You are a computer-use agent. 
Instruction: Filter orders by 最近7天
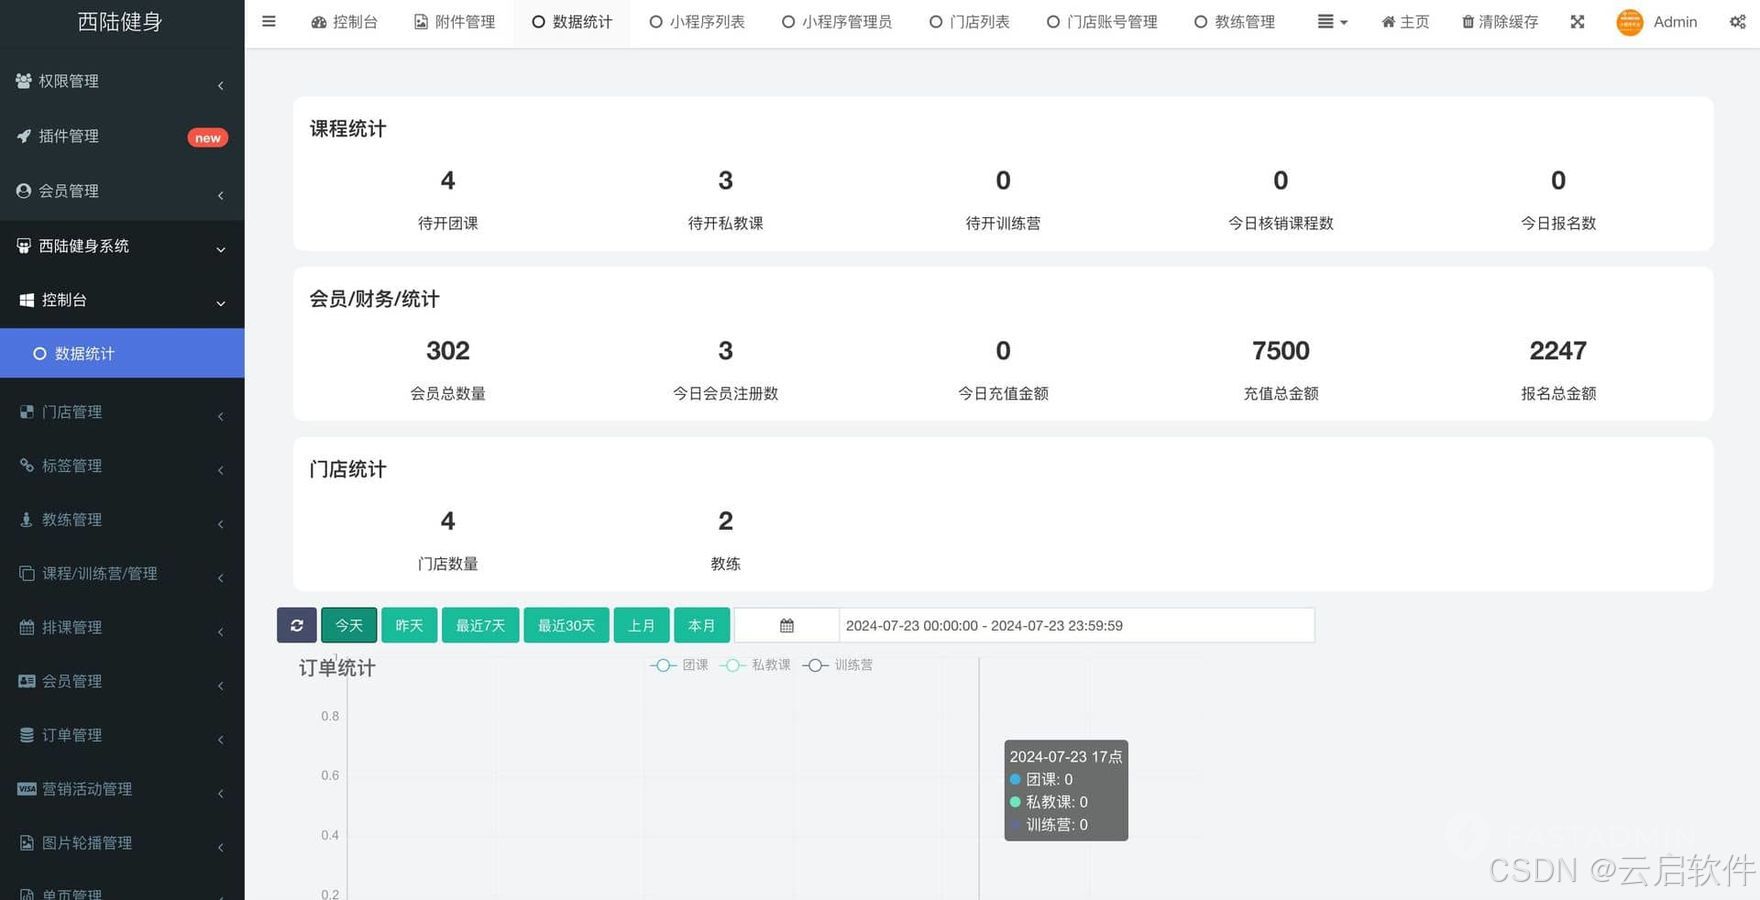[480, 625]
